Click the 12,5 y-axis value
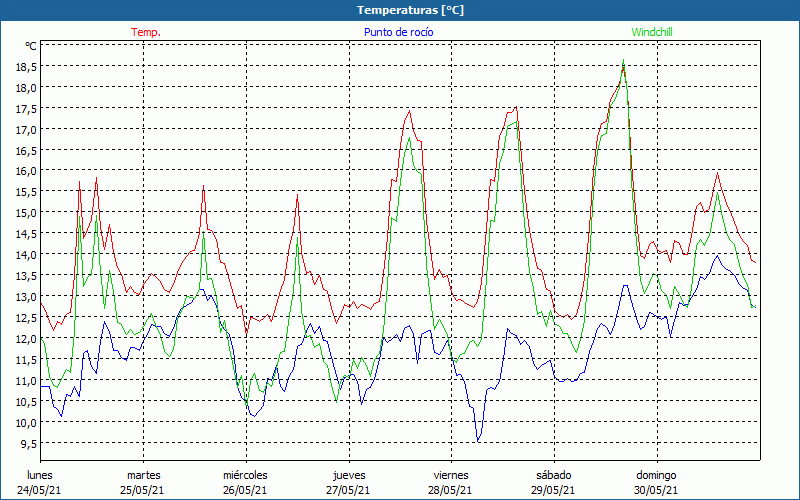 tap(28, 317)
